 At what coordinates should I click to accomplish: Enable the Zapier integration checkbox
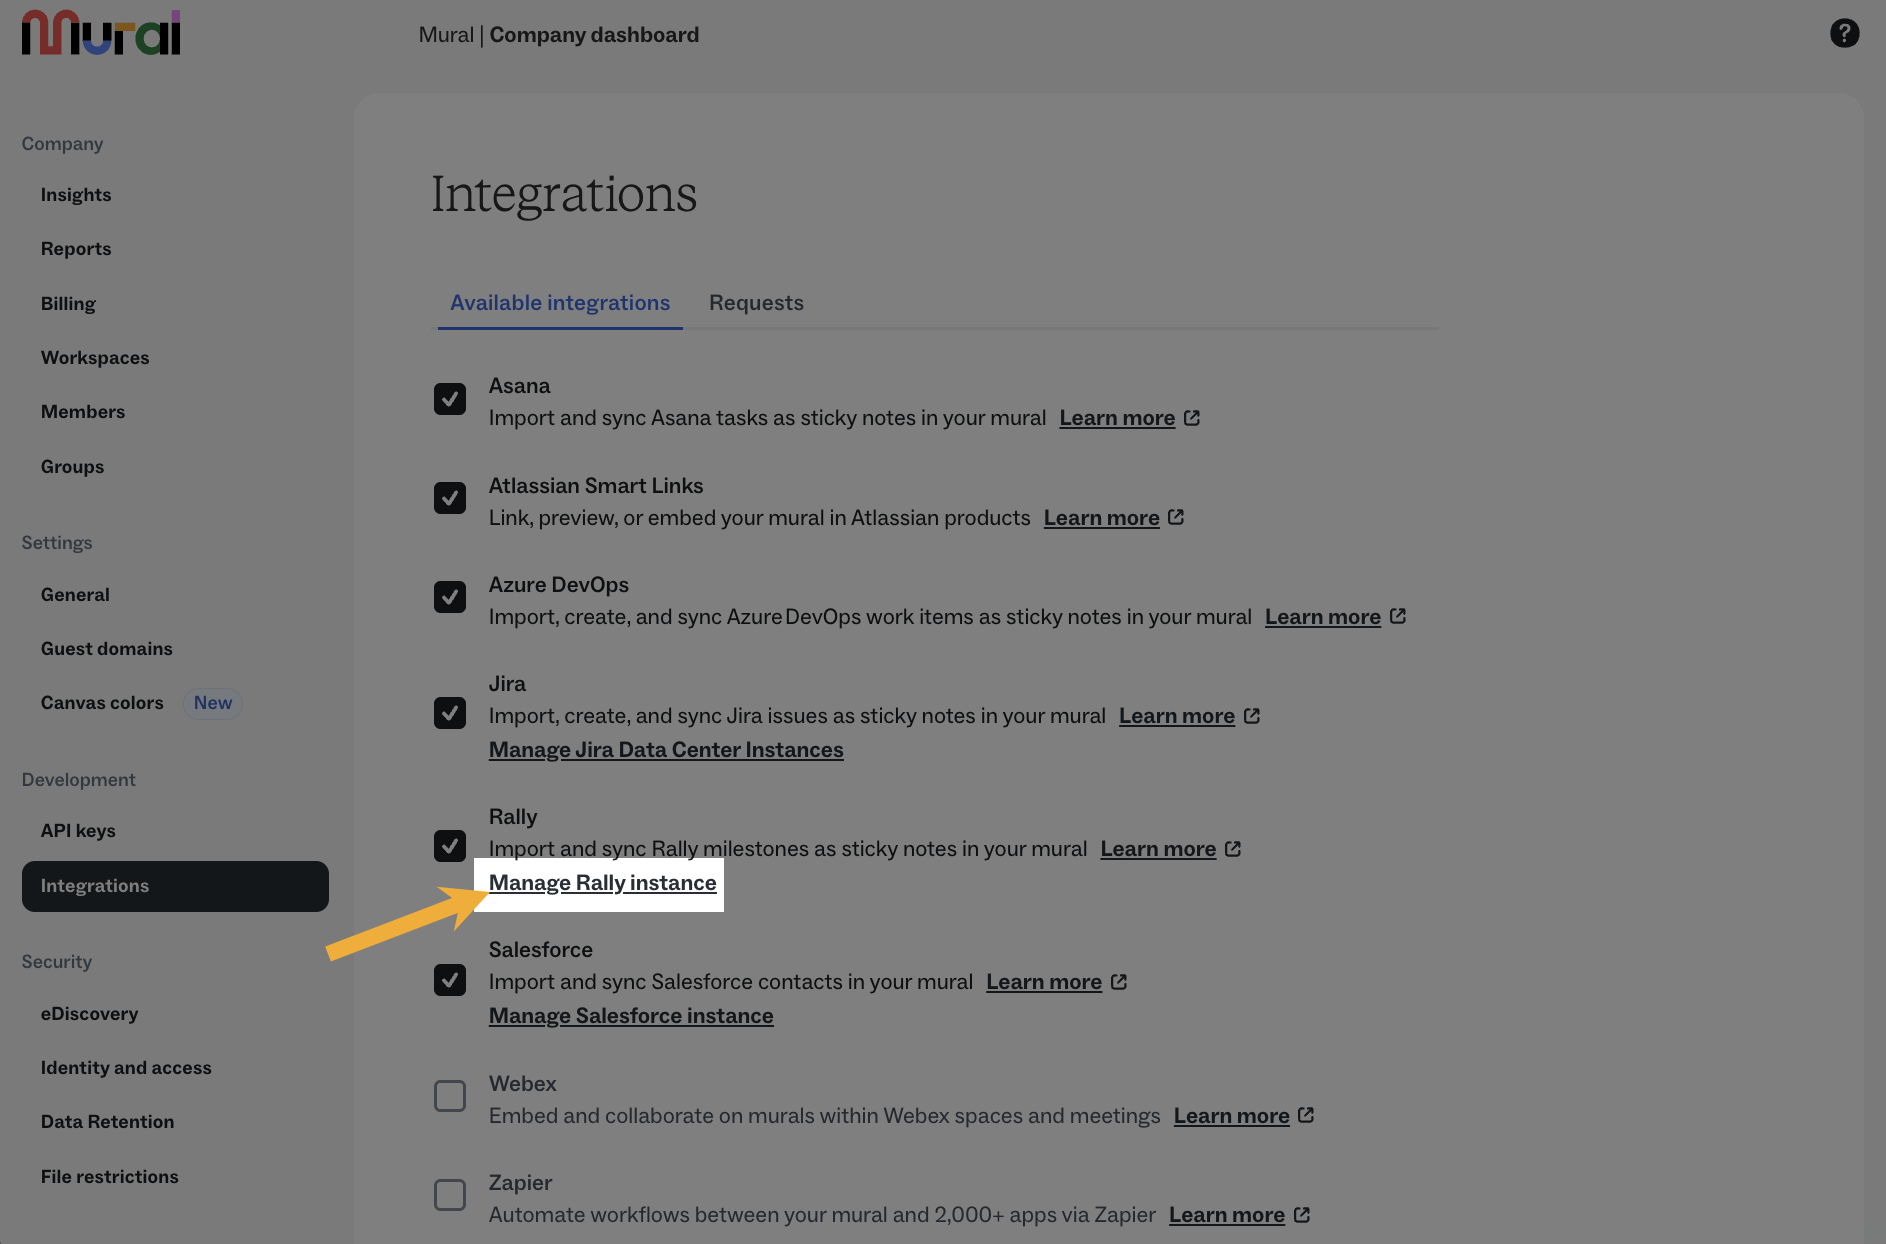tap(450, 1195)
